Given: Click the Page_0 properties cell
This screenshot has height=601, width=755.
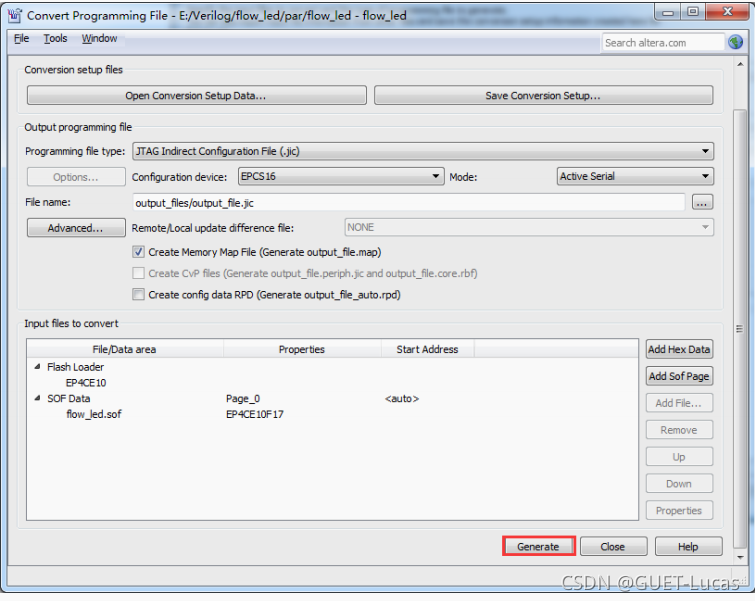Looking at the screenshot, I should tap(243, 399).
